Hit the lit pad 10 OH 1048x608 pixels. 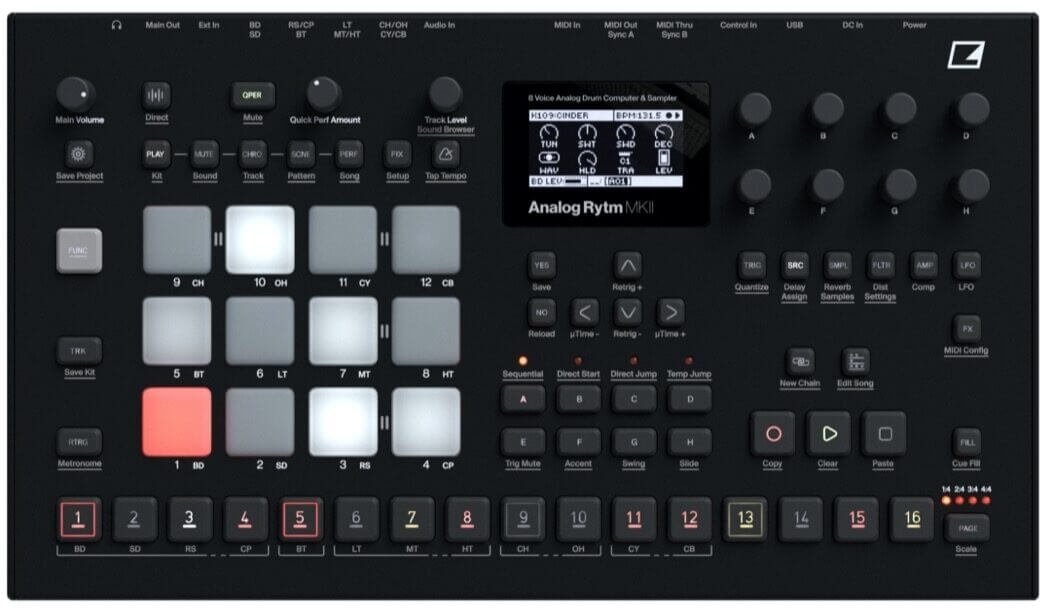click(x=260, y=240)
